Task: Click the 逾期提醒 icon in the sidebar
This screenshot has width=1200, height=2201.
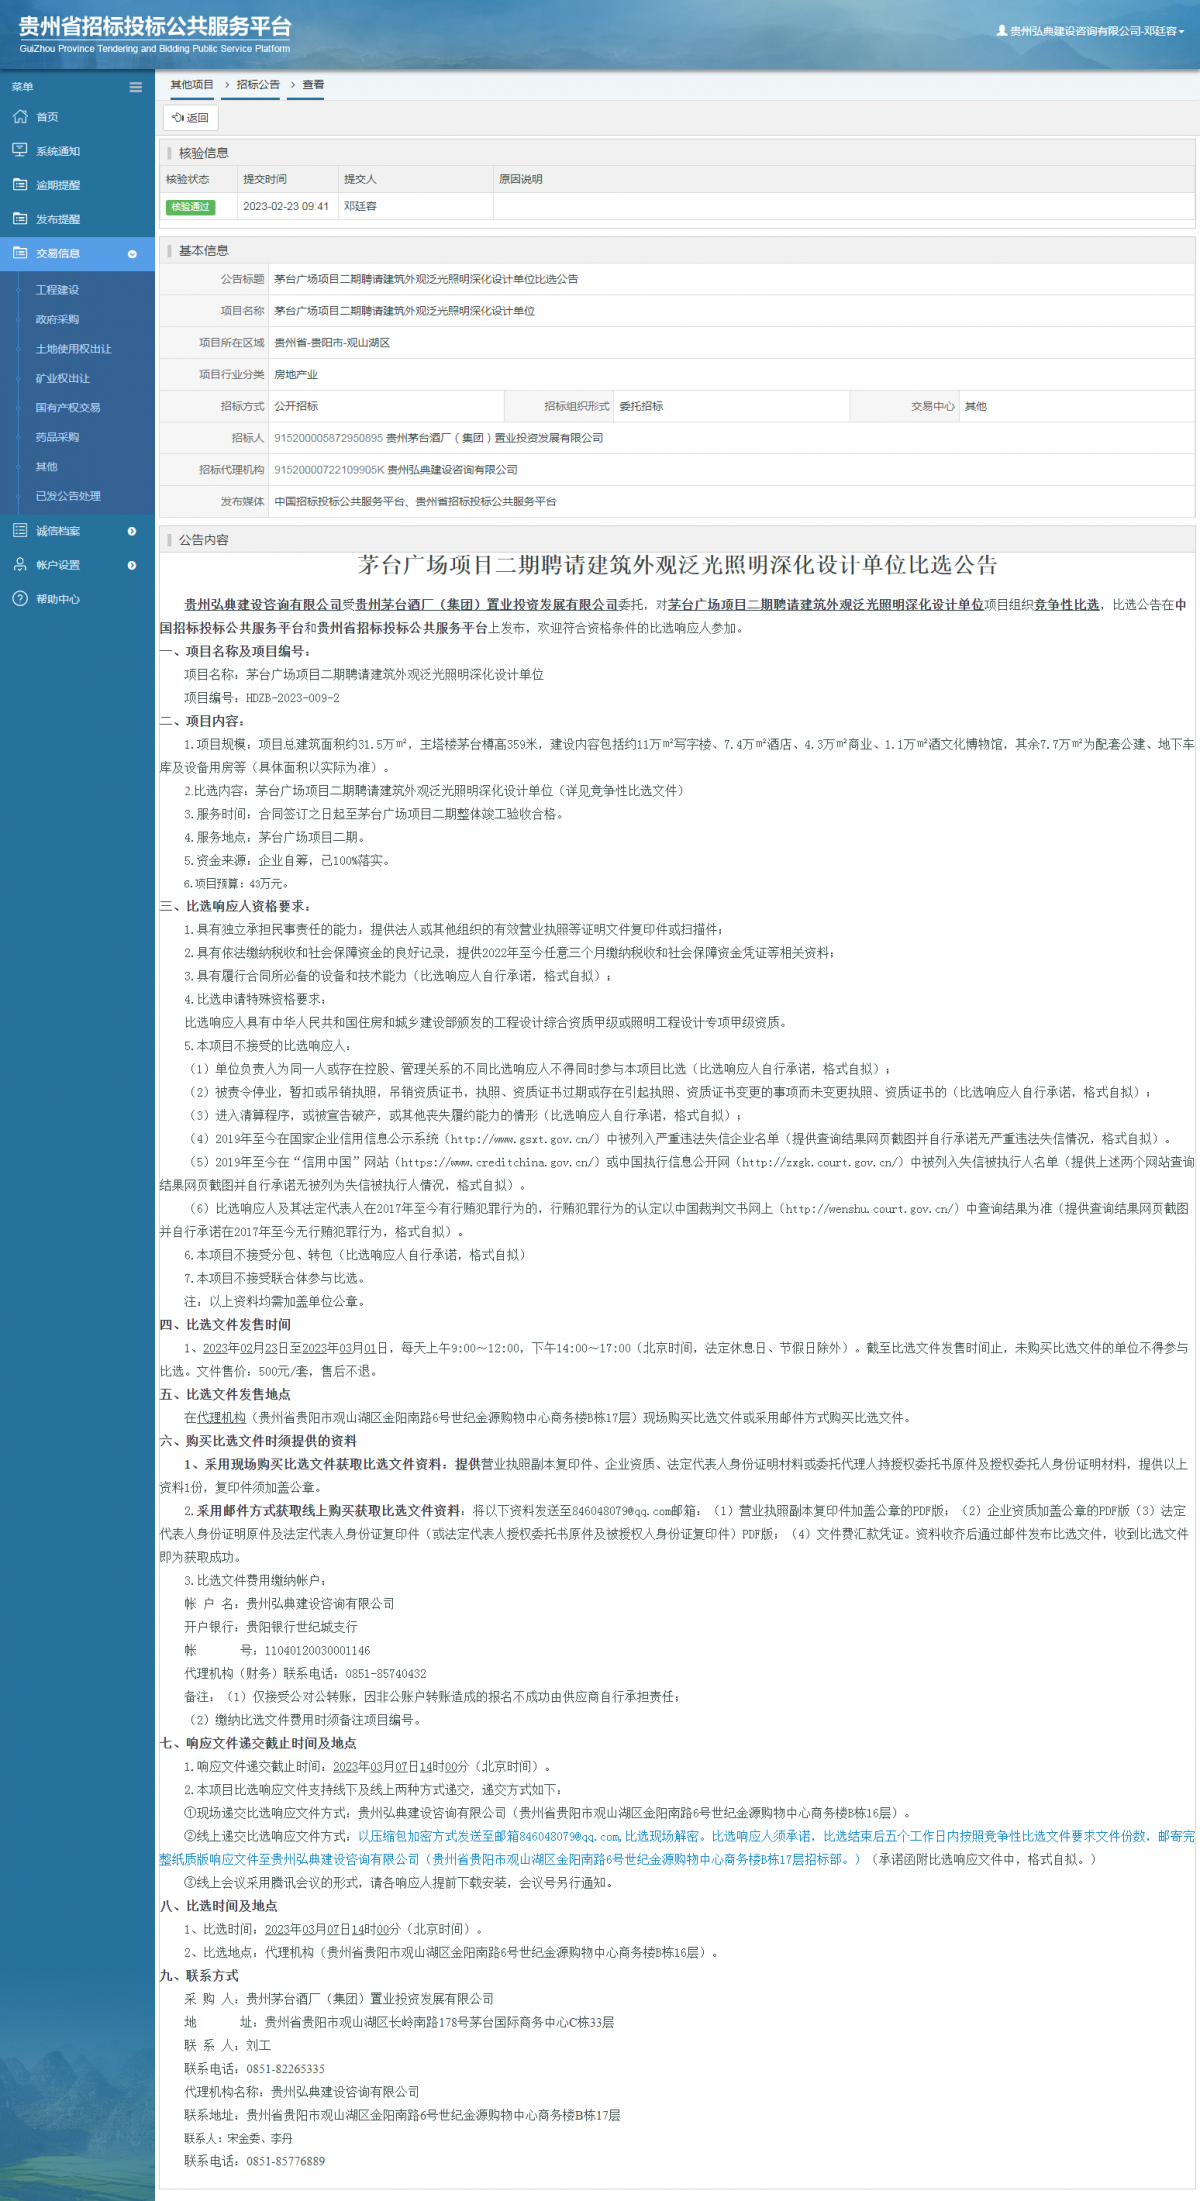Action: pos(20,184)
